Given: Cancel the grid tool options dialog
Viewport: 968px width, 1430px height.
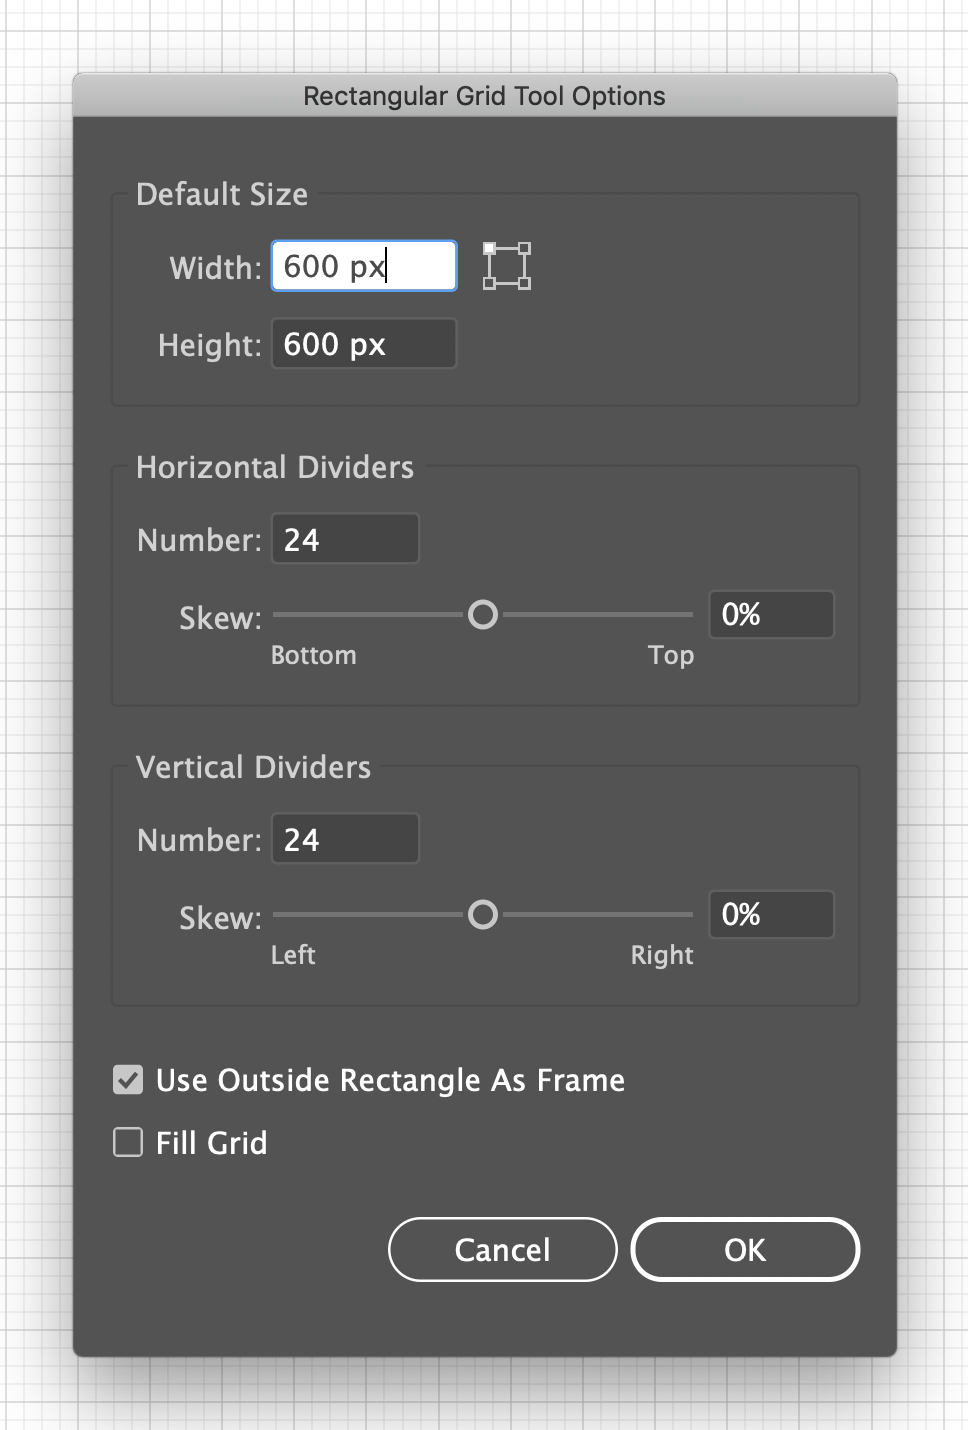Looking at the screenshot, I should pyautogui.click(x=503, y=1249).
